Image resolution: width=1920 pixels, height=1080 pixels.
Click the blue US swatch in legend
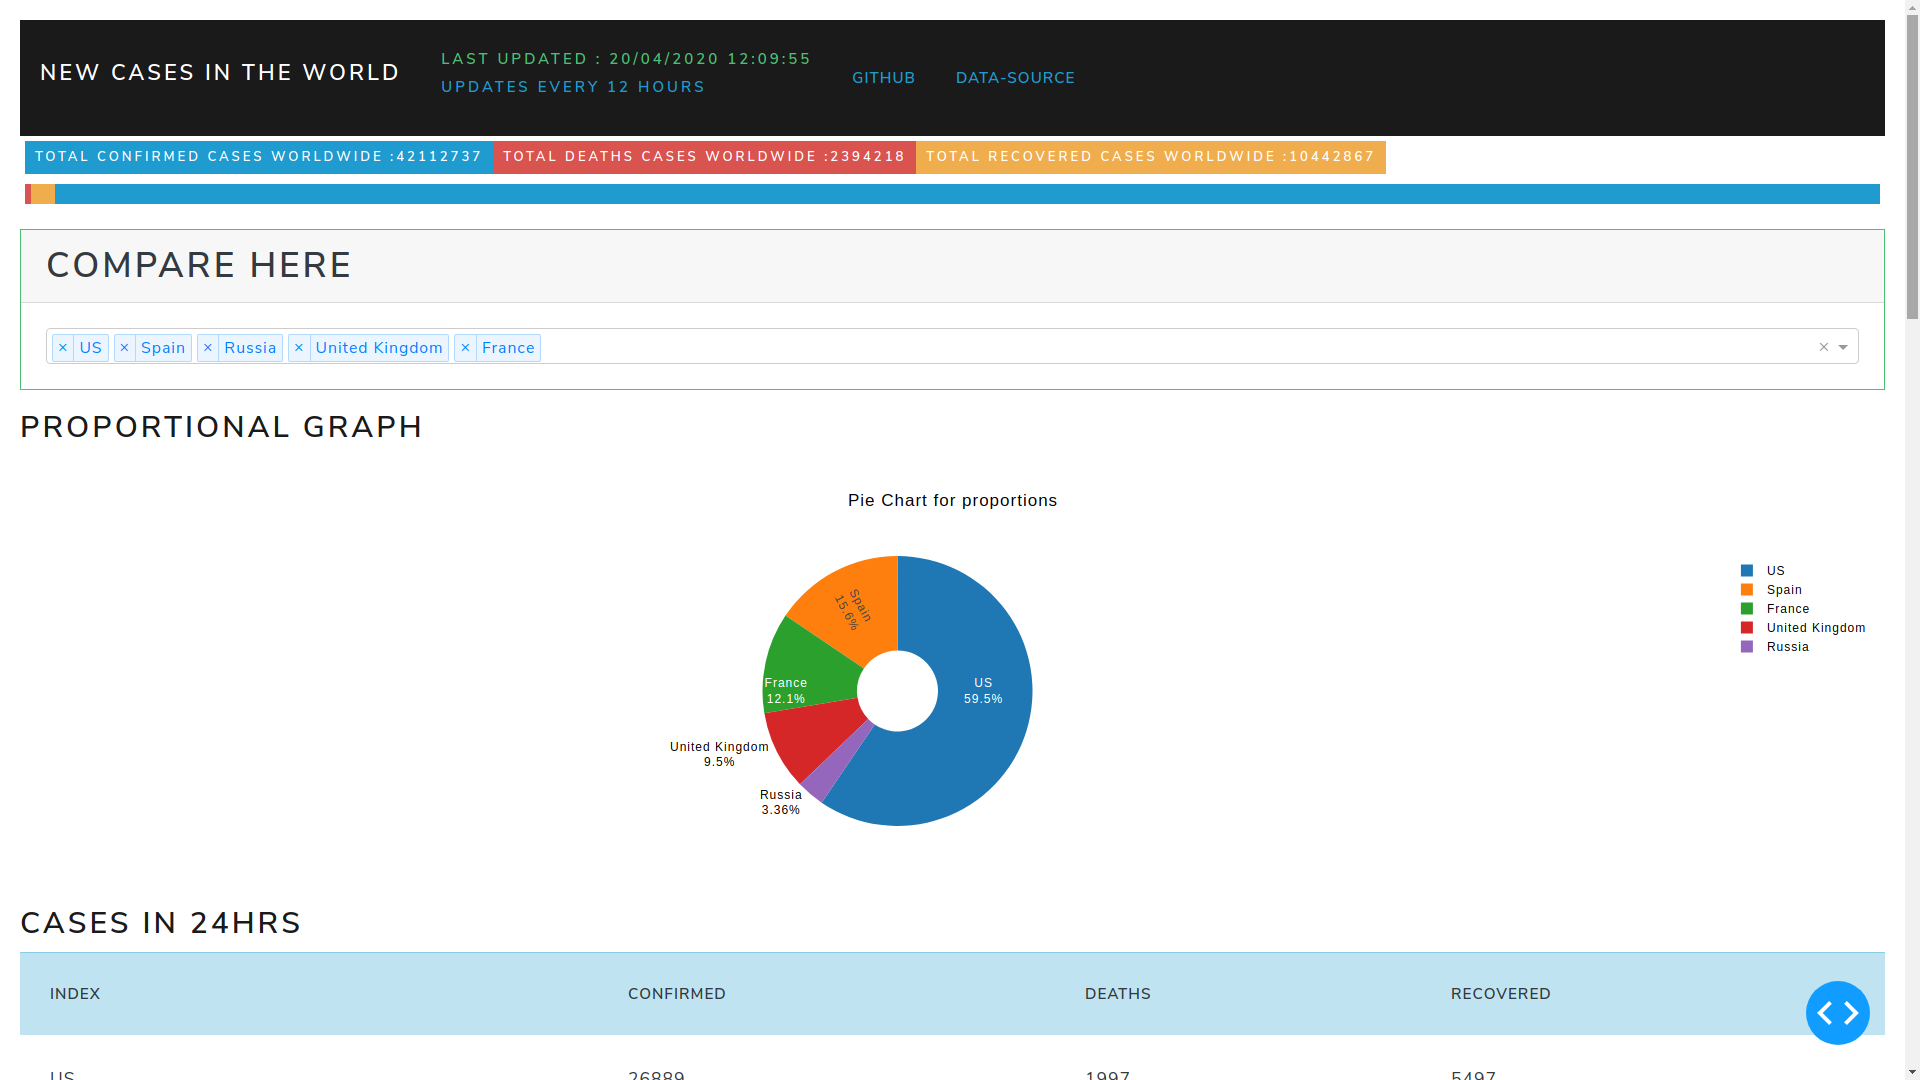click(x=1747, y=571)
